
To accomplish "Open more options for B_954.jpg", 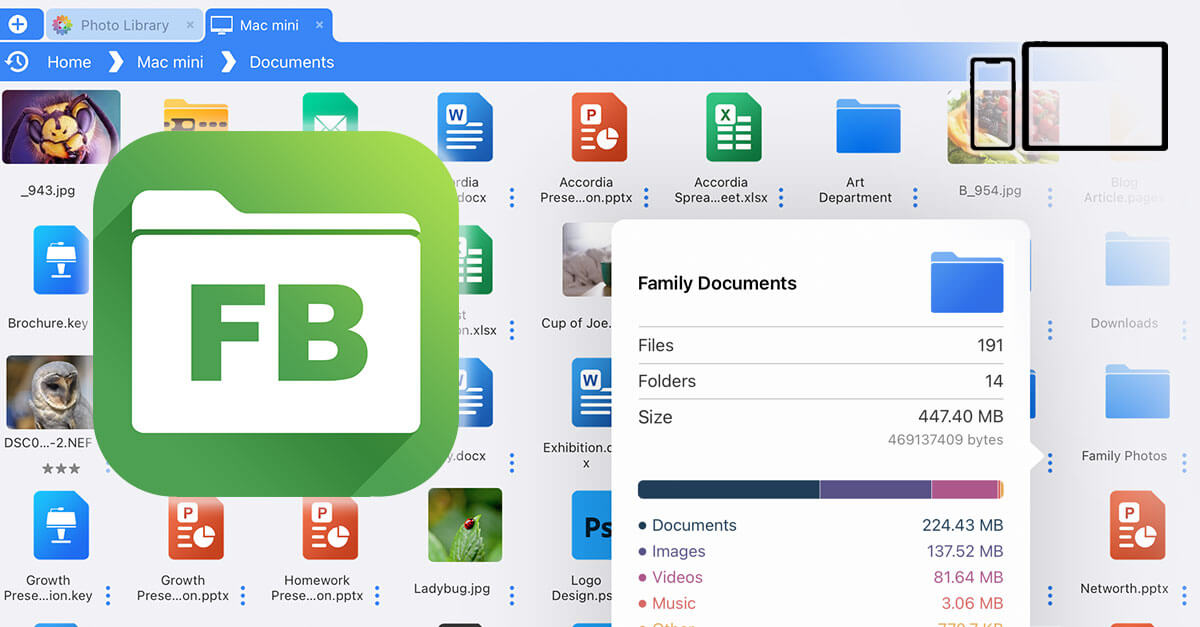I will (1050, 197).
